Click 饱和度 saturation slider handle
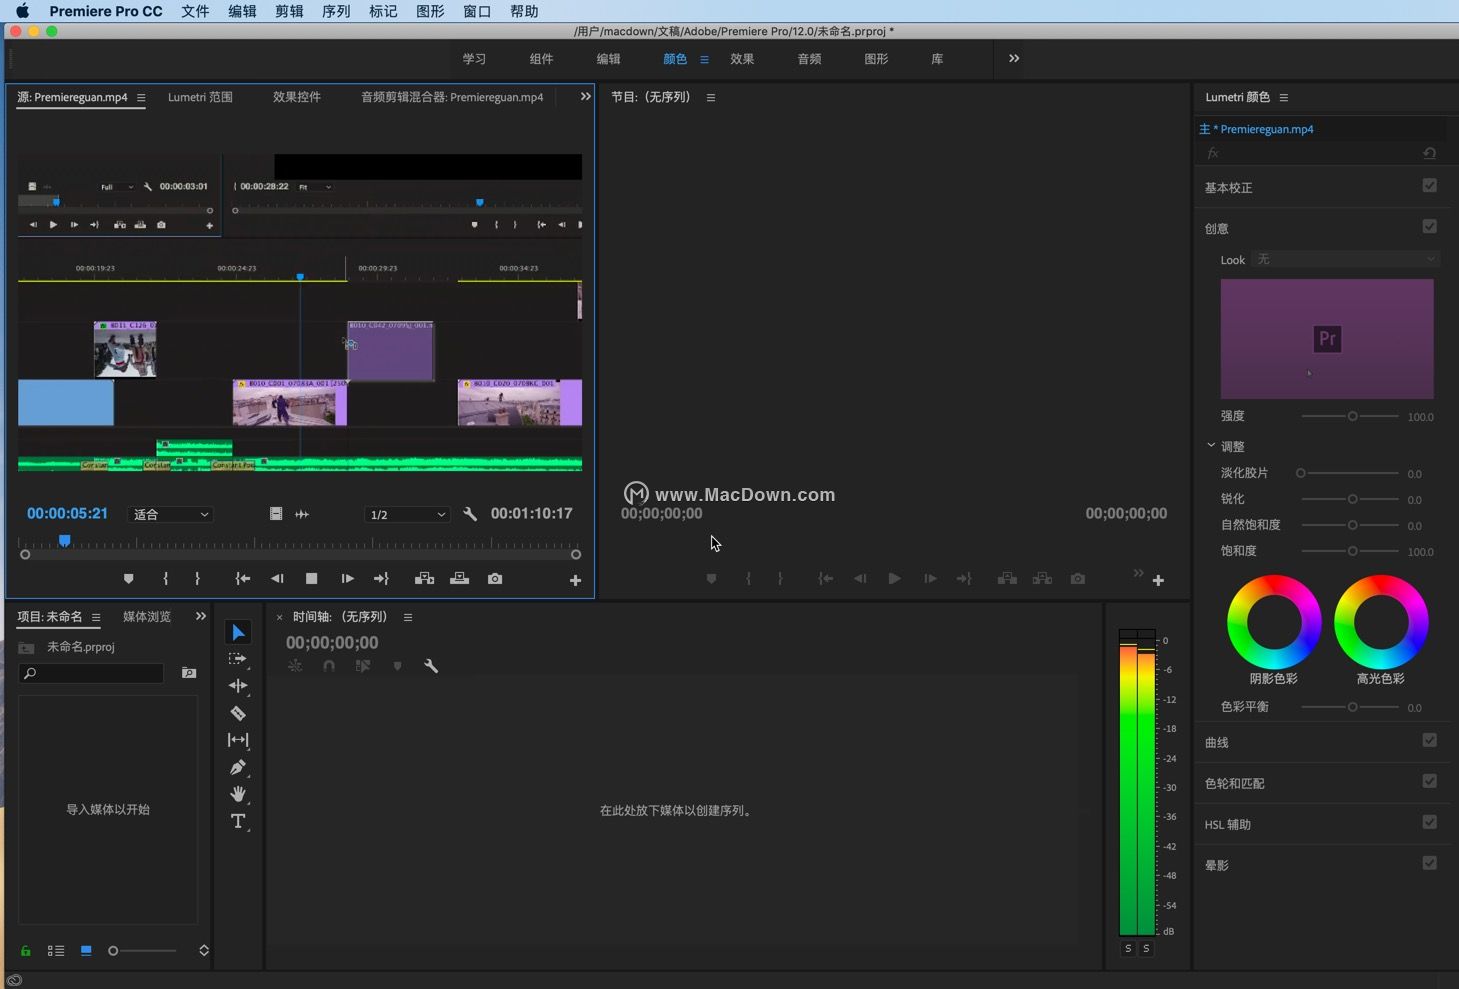The width and height of the screenshot is (1459, 989). (1352, 551)
